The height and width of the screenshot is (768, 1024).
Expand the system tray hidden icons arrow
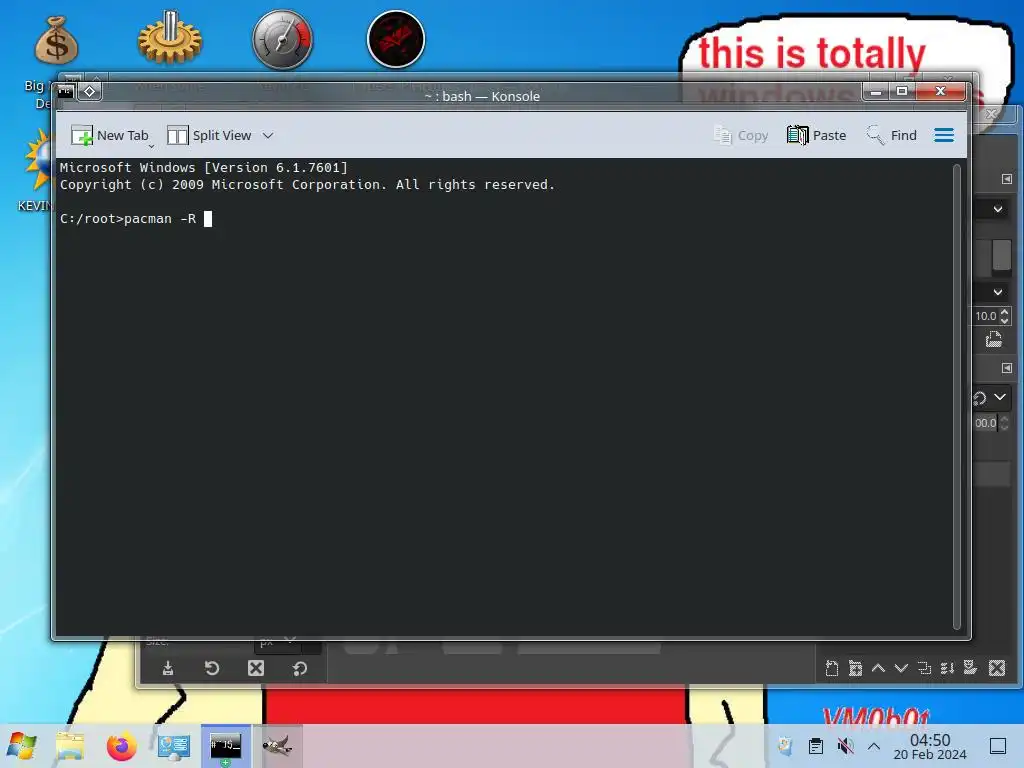coord(874,746)
